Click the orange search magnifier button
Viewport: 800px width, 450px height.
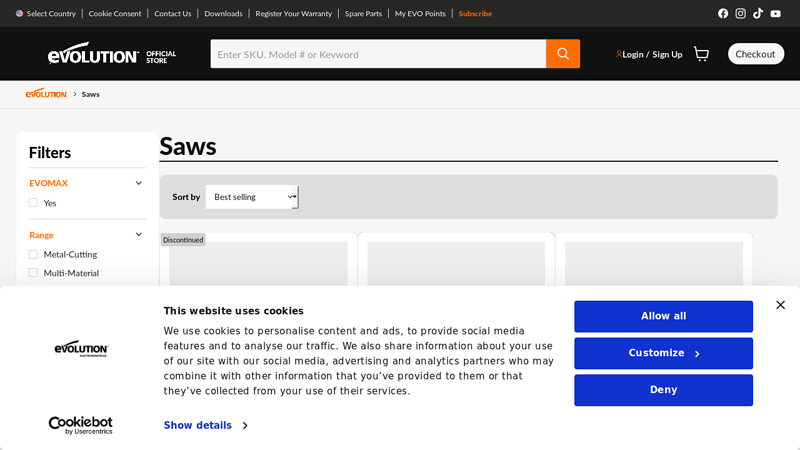tap(563, 54)
